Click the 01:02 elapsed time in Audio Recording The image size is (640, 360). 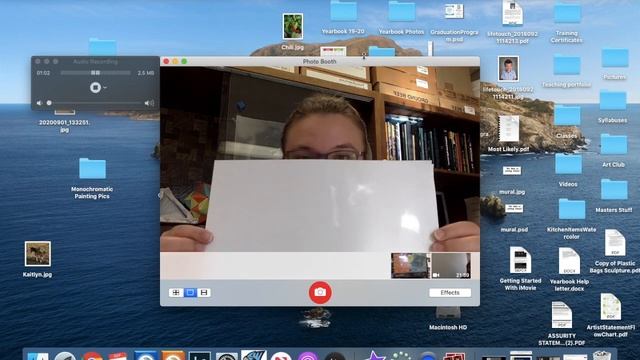43,73
